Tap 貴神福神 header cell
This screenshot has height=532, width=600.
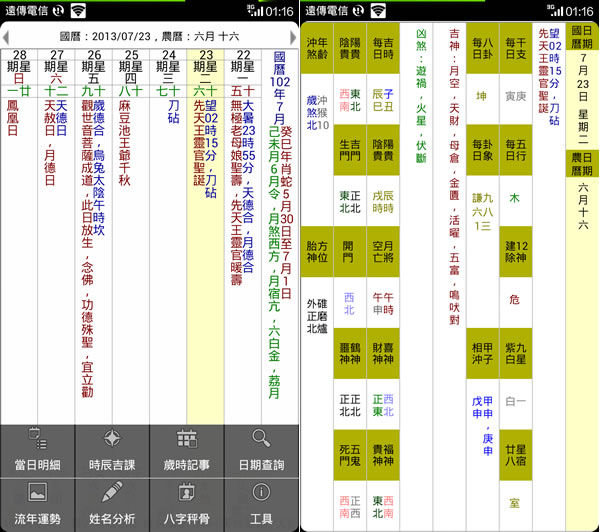(x=383, y=455)
